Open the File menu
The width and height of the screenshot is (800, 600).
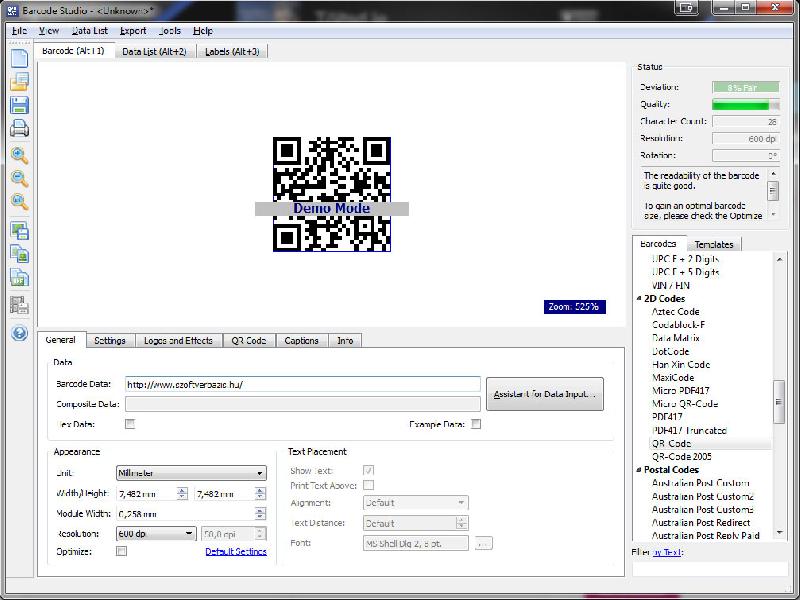click(x=19, y=31)
